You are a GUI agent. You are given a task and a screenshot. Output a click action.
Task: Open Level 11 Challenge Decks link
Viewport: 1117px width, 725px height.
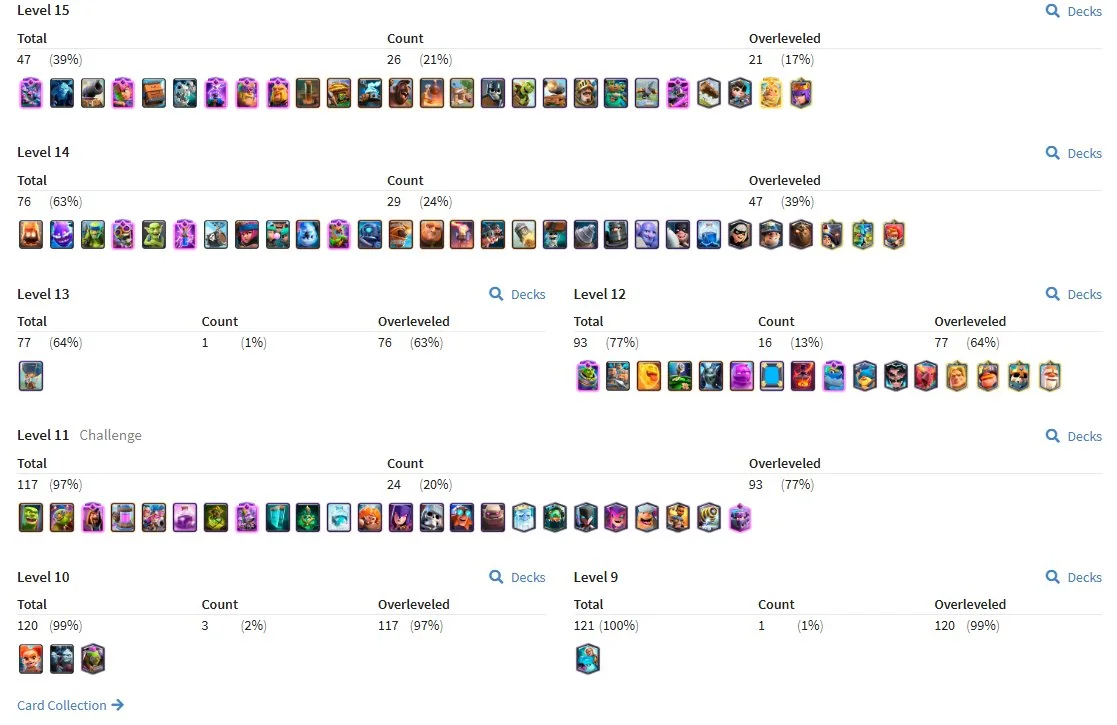1074,437
